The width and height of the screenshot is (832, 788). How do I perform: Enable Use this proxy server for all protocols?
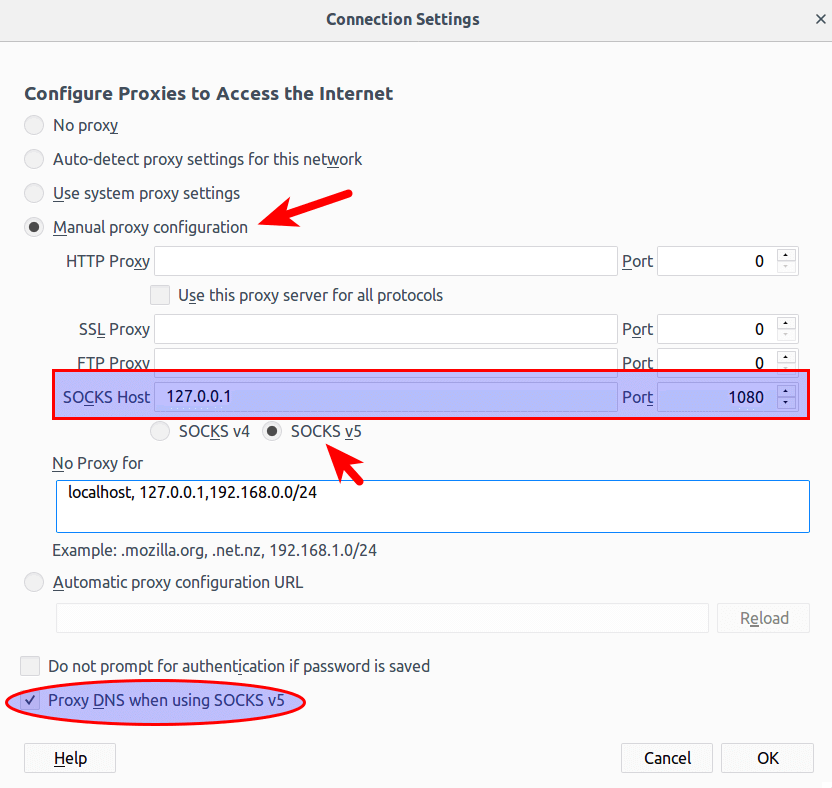pos(160,295)
